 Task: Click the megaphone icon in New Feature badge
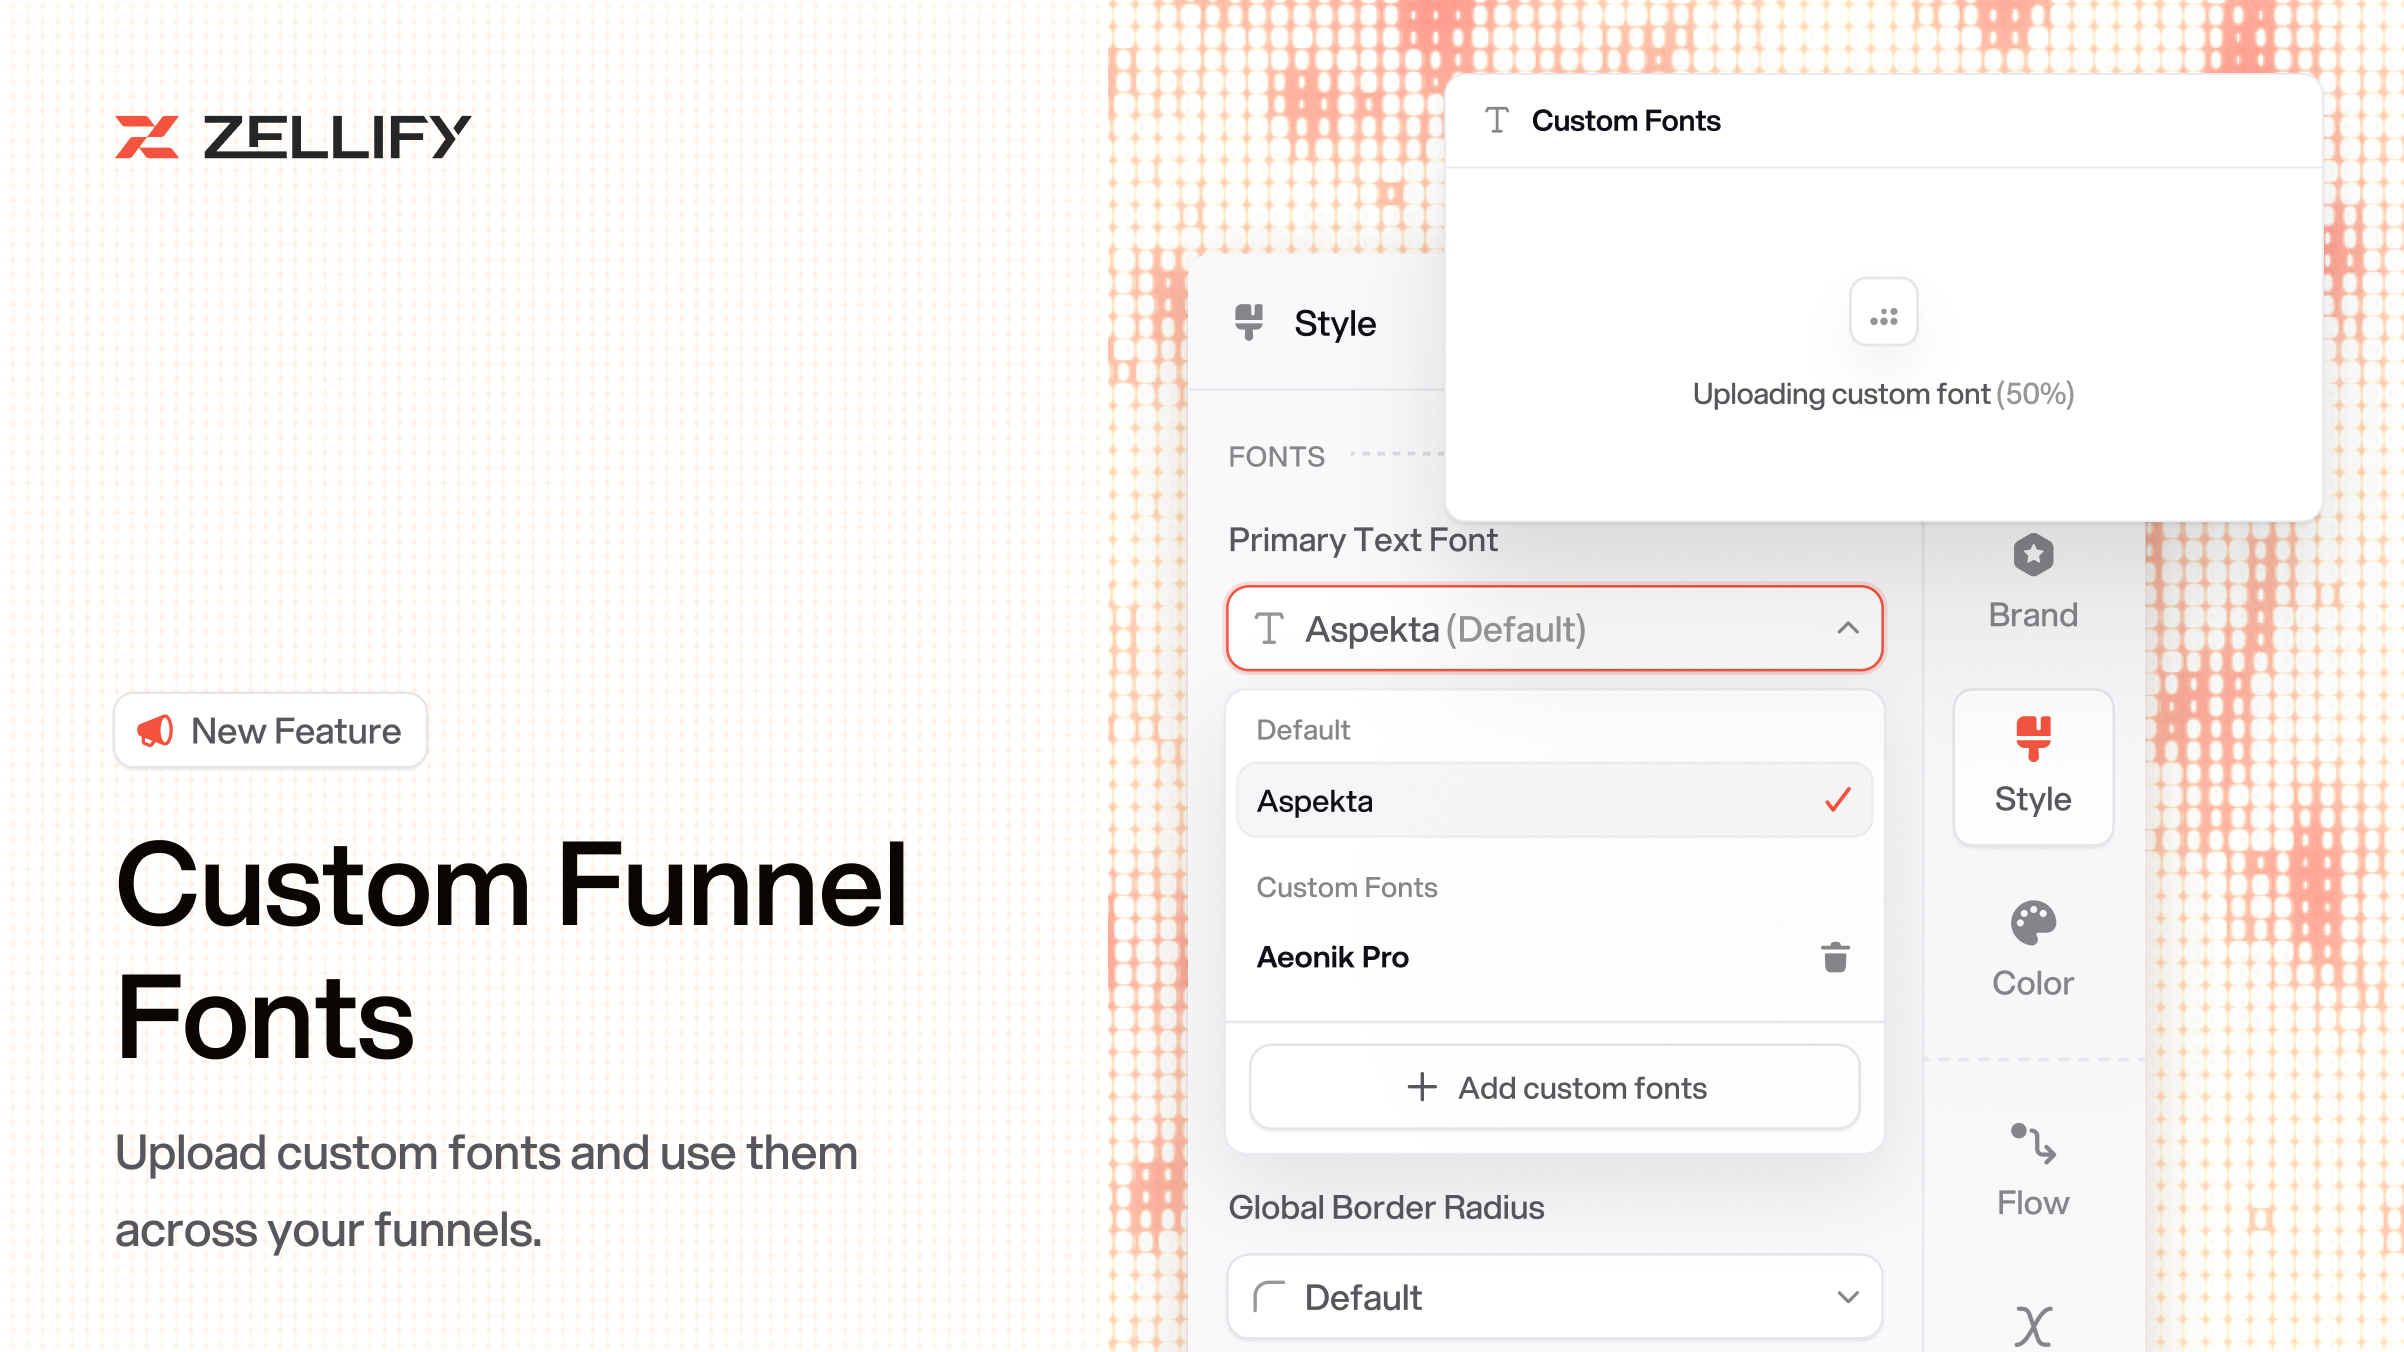[x=156, y=731]
